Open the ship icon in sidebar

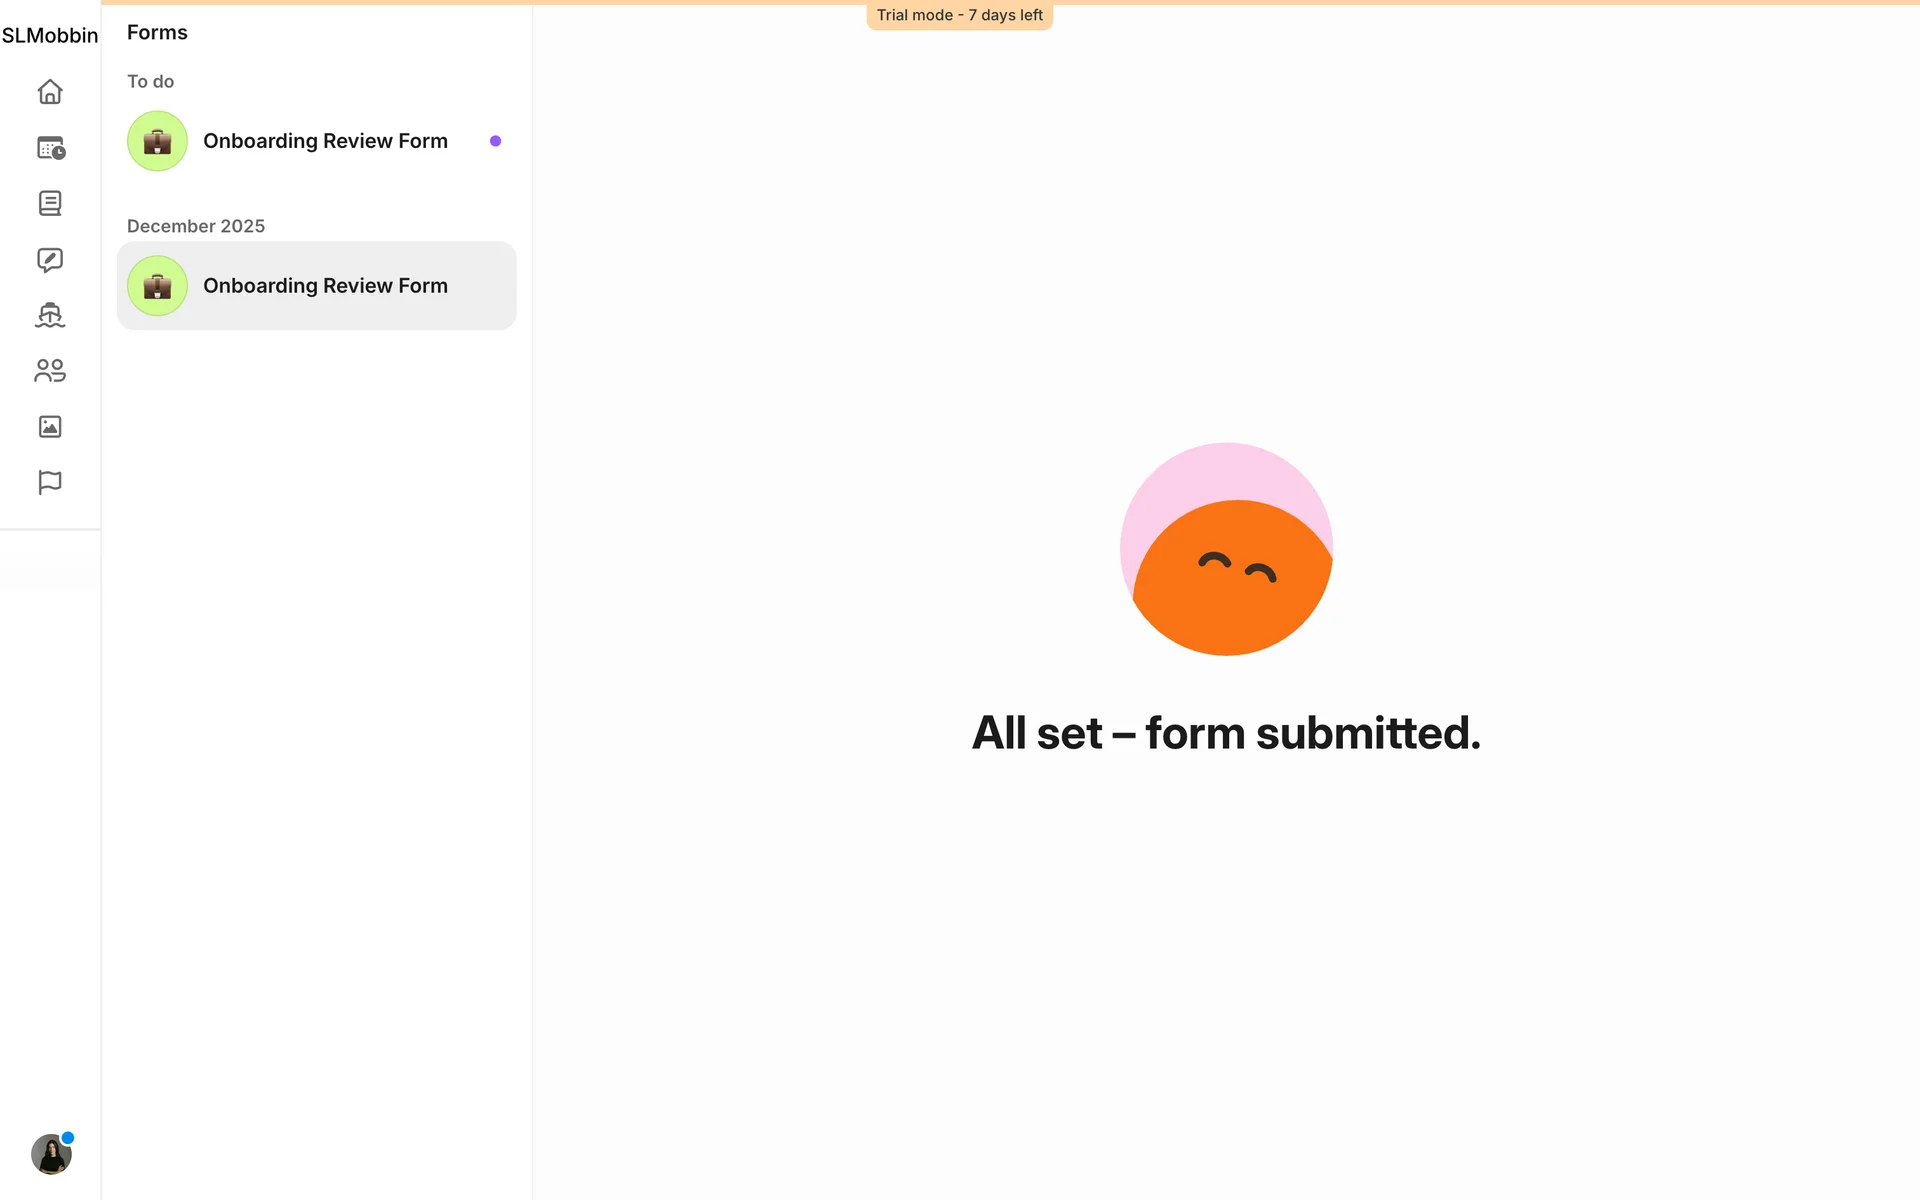pyautogui.click(x=50, y=315)
